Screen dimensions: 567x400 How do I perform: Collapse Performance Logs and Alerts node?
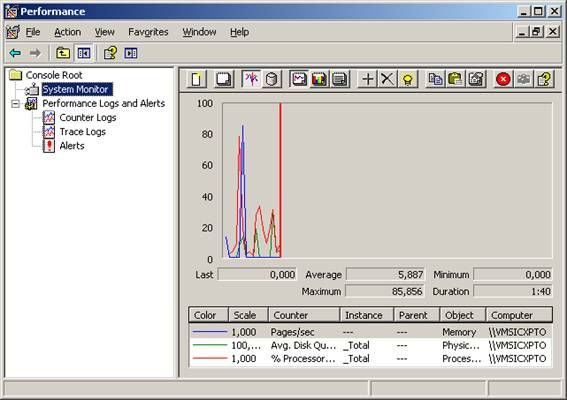(15, 104)
